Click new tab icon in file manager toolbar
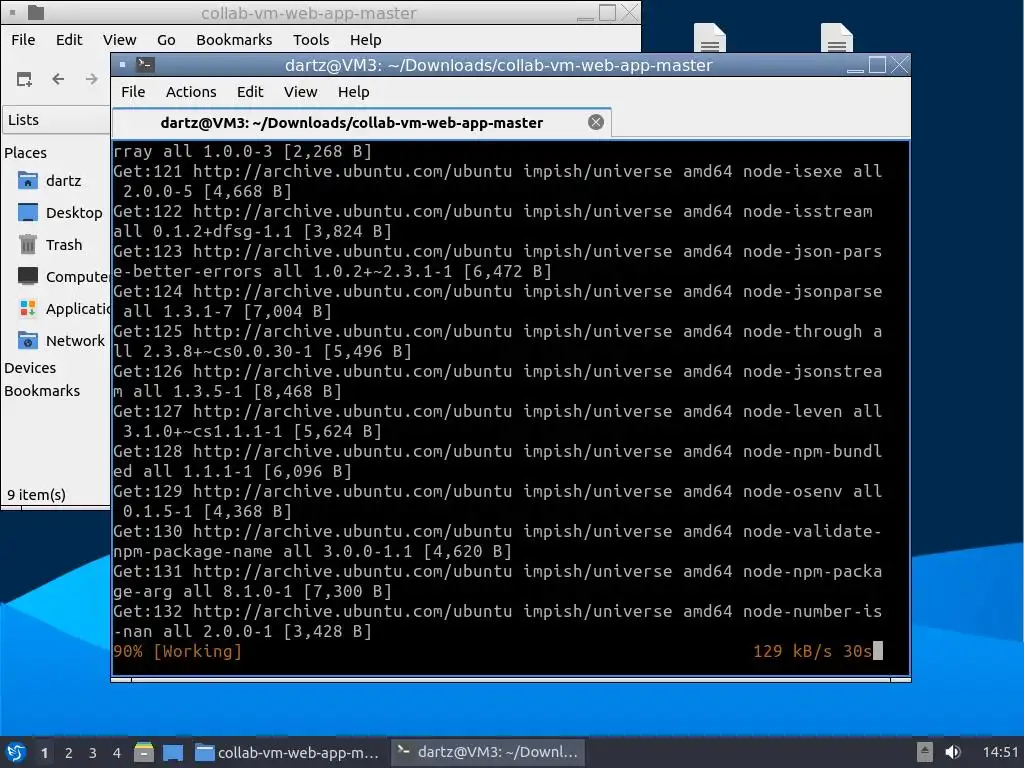Viewport: 1024px width, 768px height. (24, 79)
